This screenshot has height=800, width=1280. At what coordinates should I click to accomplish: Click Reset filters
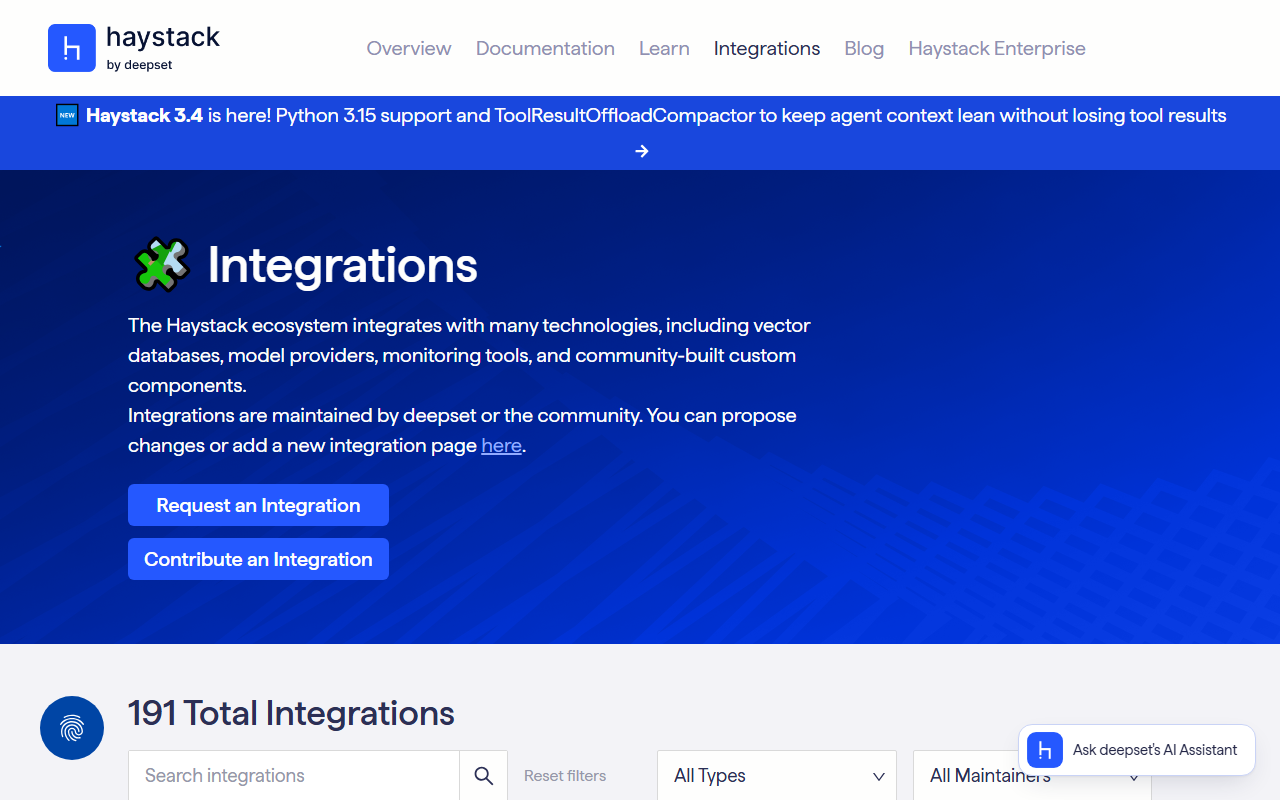(565, 776)
